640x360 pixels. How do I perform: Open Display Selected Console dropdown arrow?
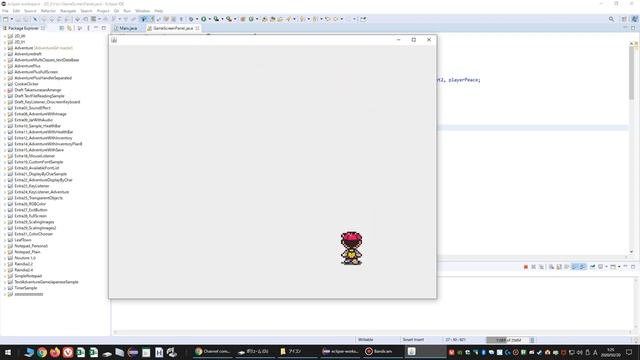[606, 267]
